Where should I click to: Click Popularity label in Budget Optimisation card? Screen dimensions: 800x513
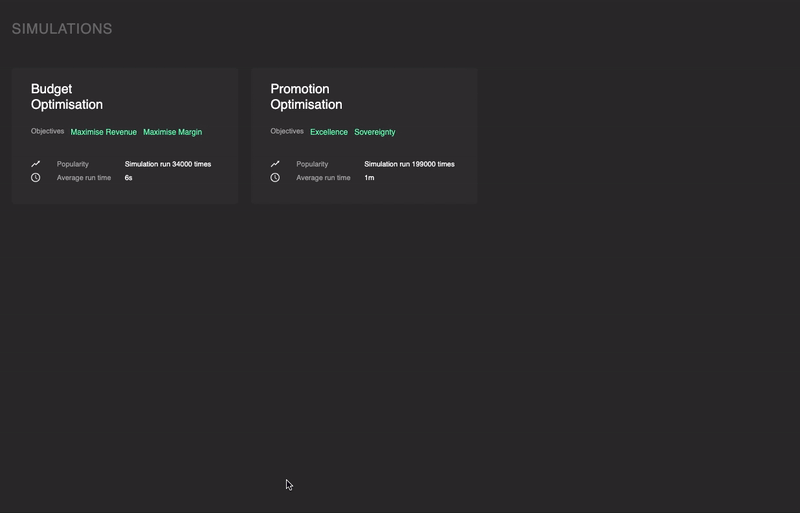72,164
